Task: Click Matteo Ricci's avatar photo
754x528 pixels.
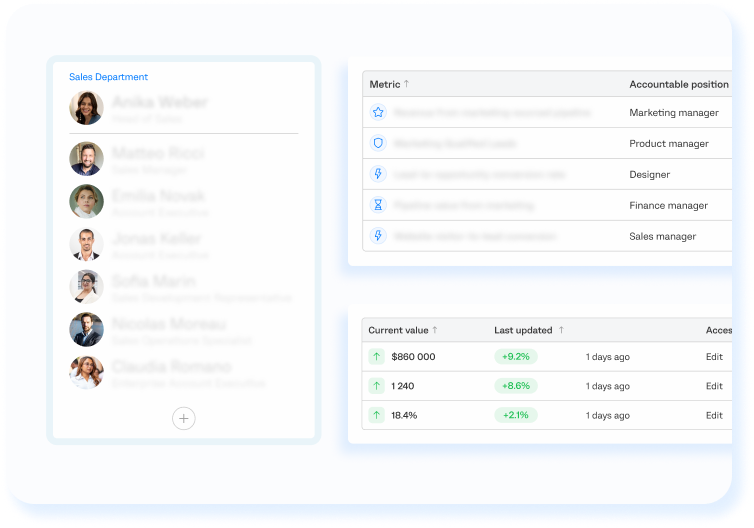Action: pos(87,159)
